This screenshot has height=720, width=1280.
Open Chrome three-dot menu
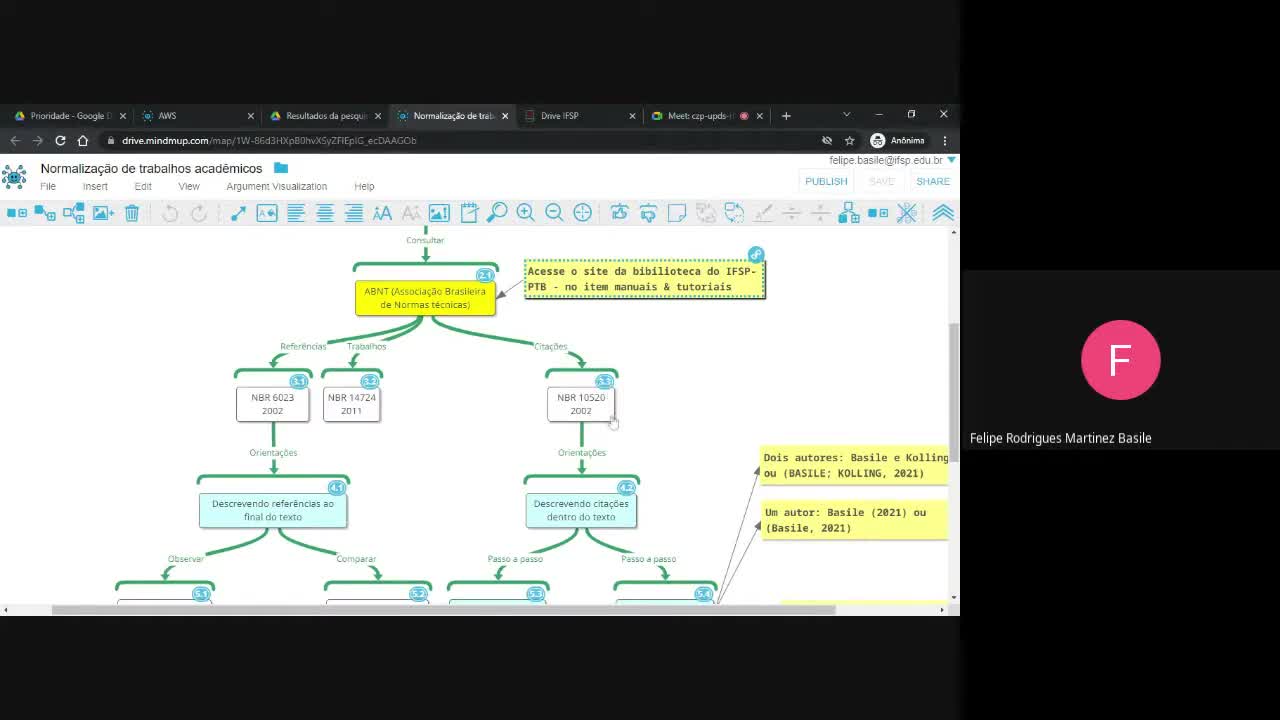(x=944, y=141)
